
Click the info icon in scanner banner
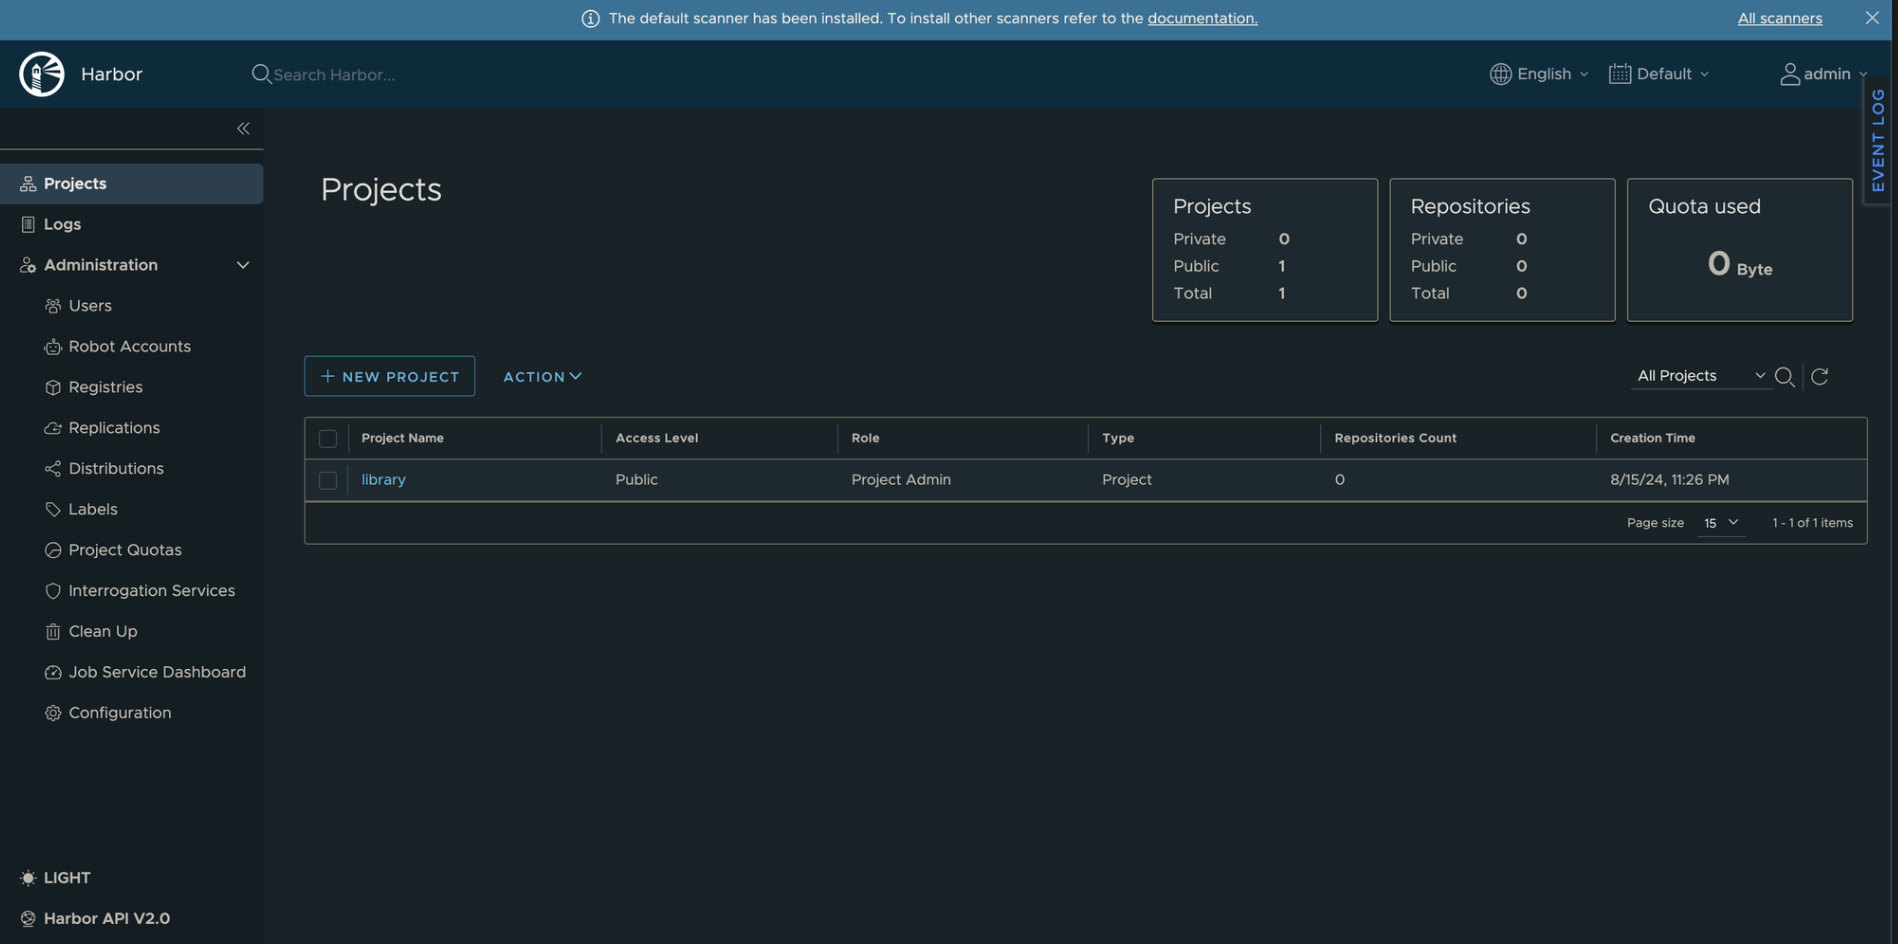pos(591,19)
